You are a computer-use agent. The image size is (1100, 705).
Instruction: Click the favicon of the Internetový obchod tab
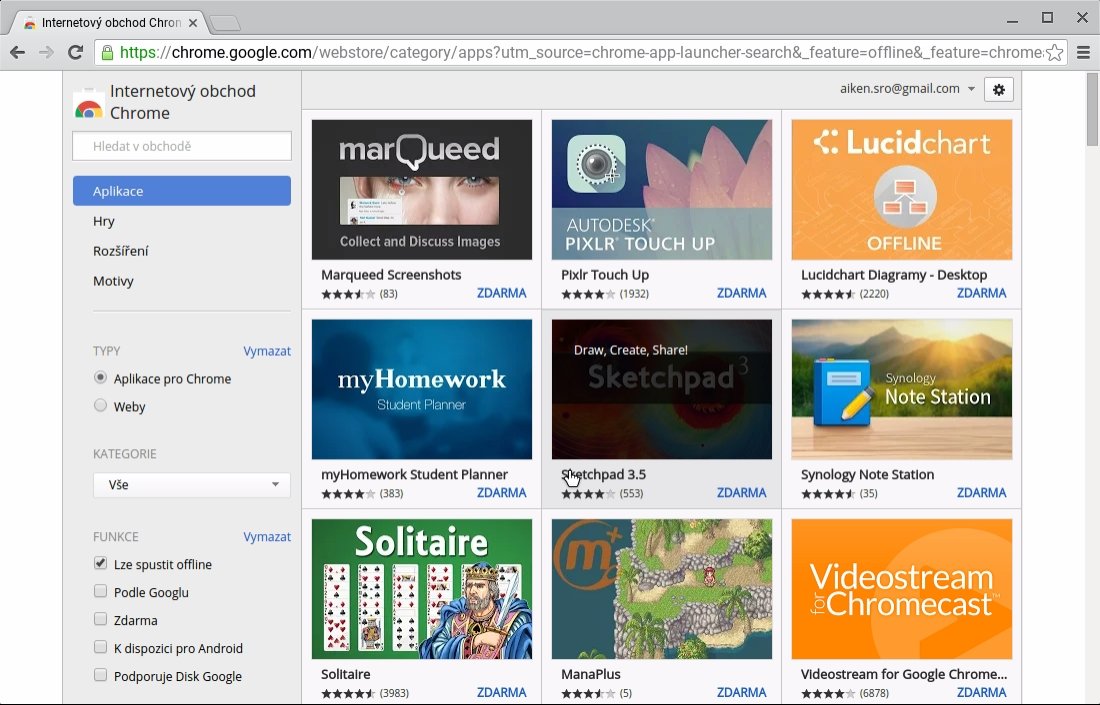tap(29, 23)
